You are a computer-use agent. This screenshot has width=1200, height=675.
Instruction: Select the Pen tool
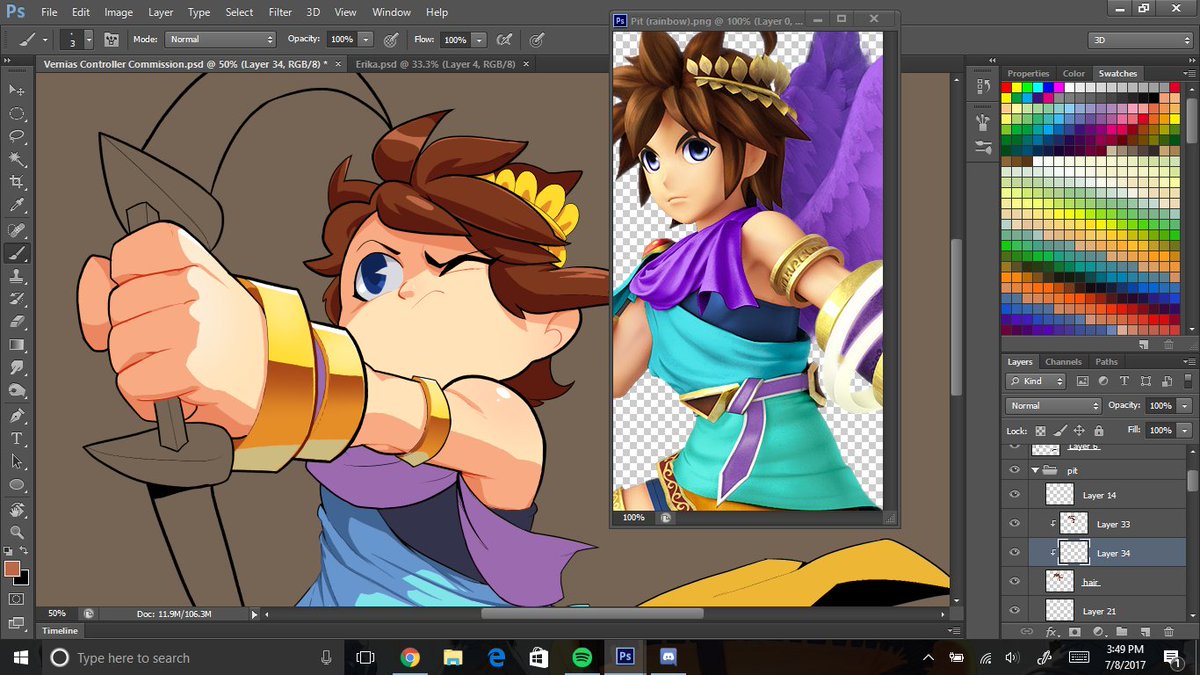[x=17, y=416]
